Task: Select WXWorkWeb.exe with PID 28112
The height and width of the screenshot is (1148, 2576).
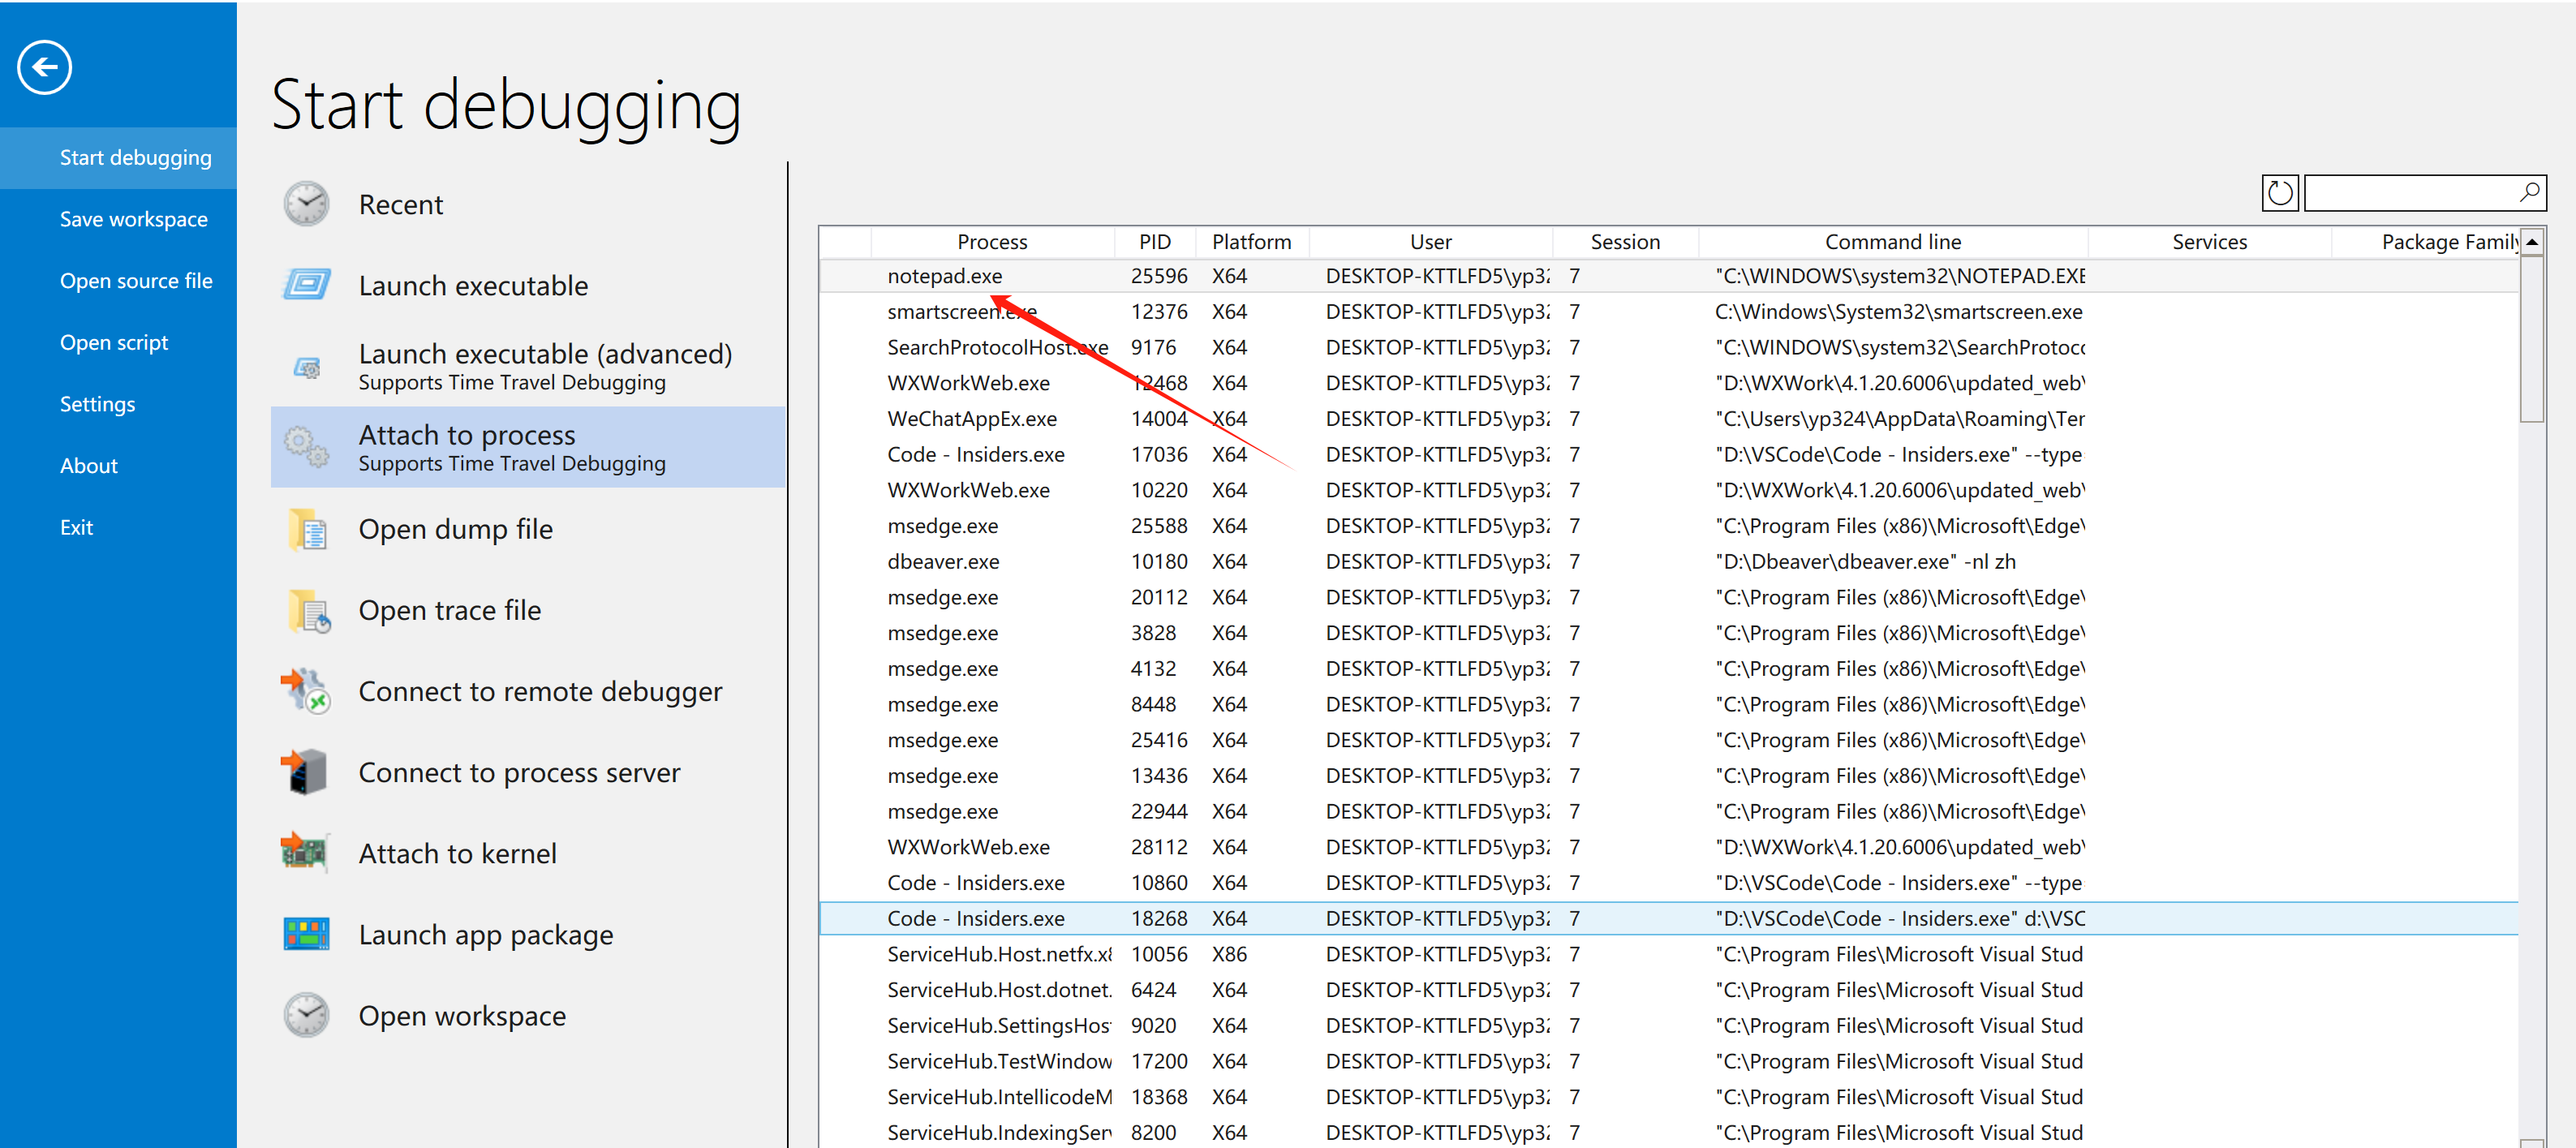Action: click(x=1669, y=847)
